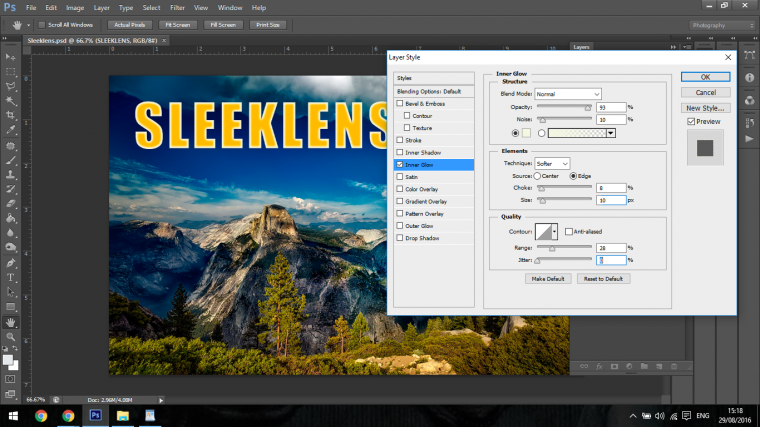Select the Hand tool in toolbox

(x=10, y=322)
